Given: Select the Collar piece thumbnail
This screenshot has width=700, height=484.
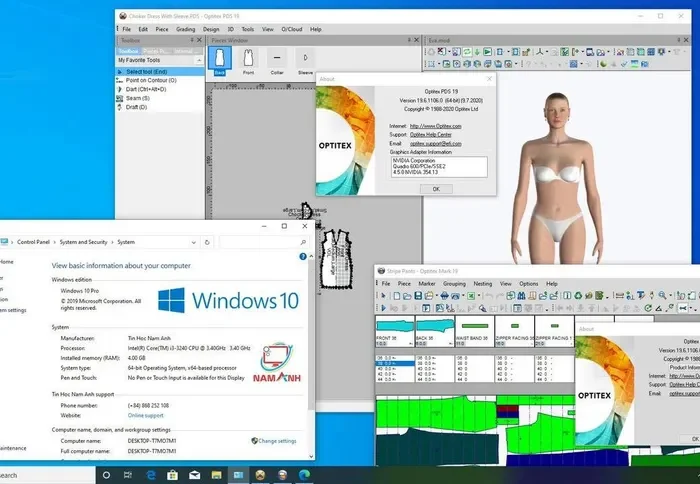Looking at the screenshot, I should pos(277,61).
